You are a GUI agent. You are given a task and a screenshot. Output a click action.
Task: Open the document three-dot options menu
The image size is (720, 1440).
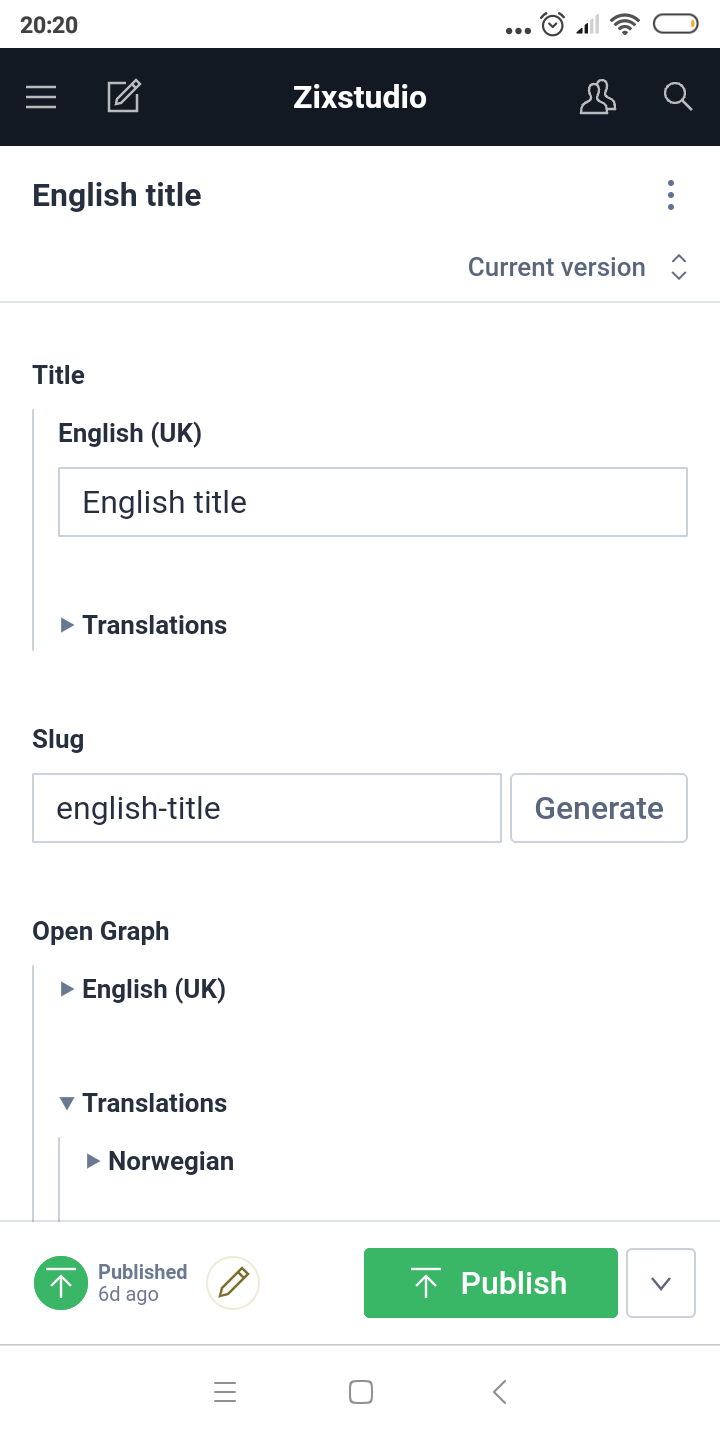[x=671, y=195]
